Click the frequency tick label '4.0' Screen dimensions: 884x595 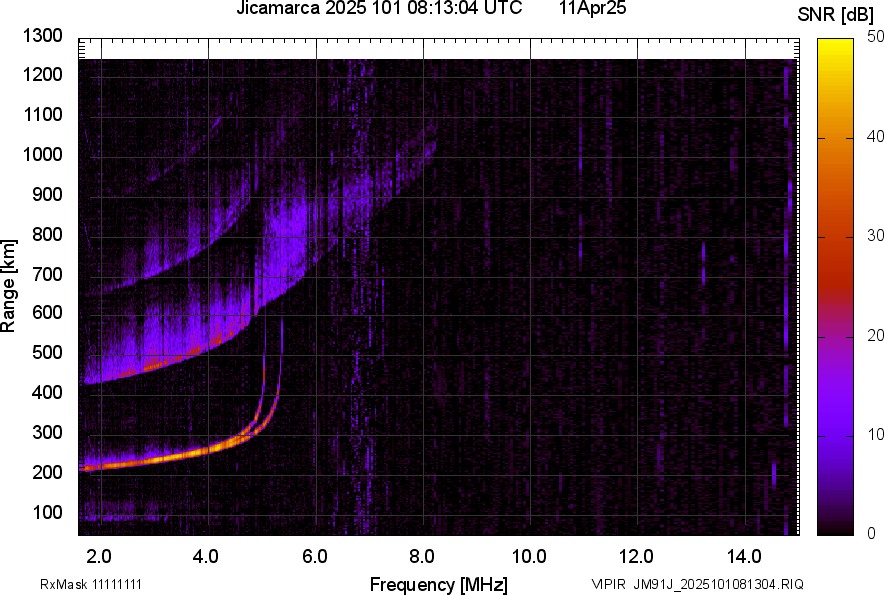pos(205,556)
